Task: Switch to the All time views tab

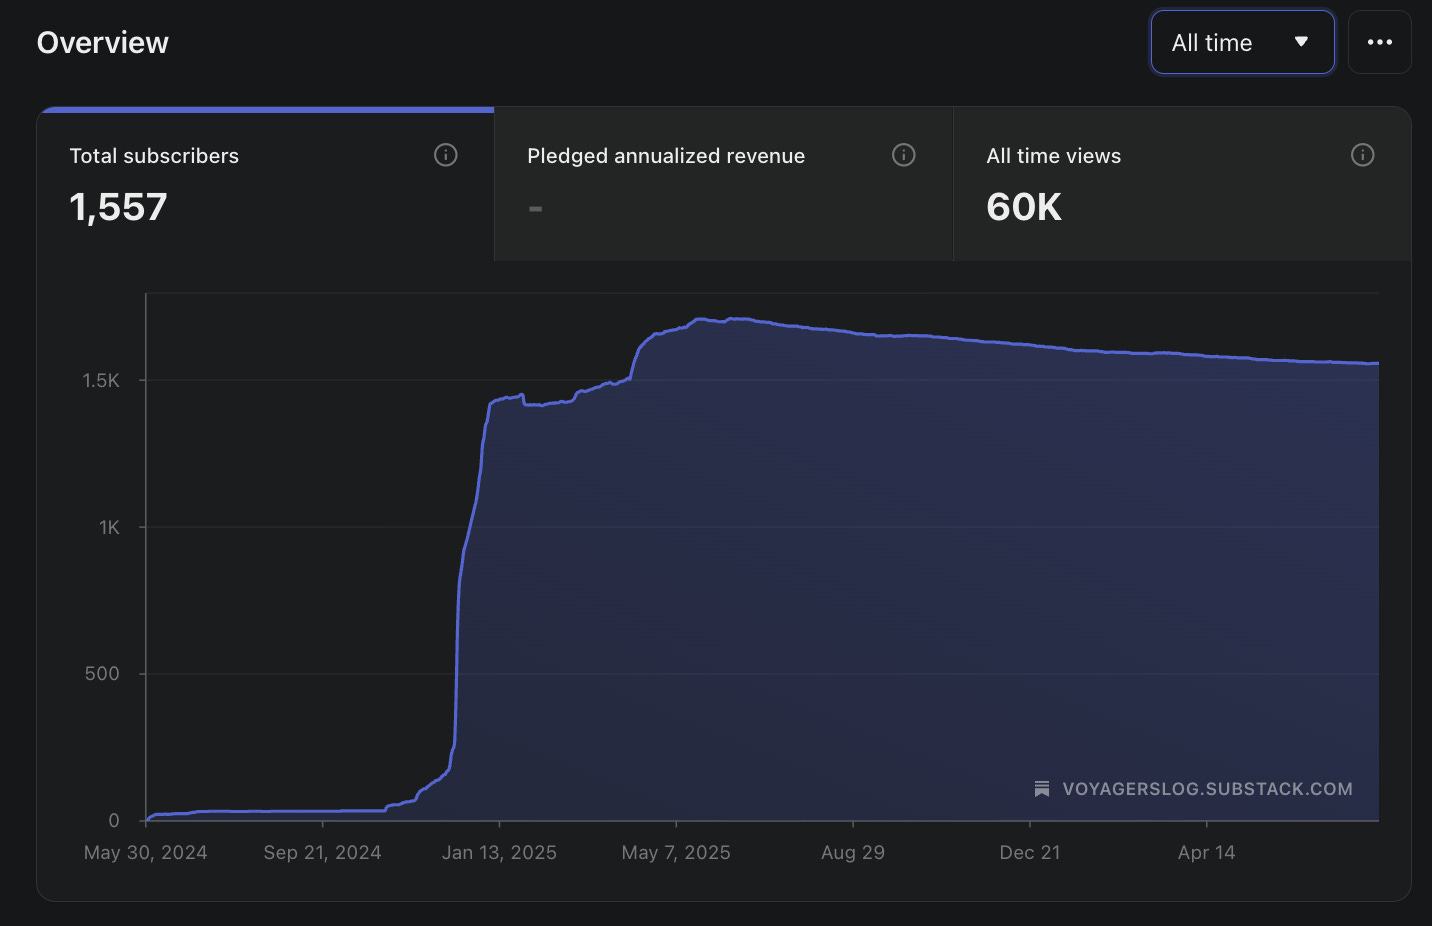Action: tap(1182, 185)
